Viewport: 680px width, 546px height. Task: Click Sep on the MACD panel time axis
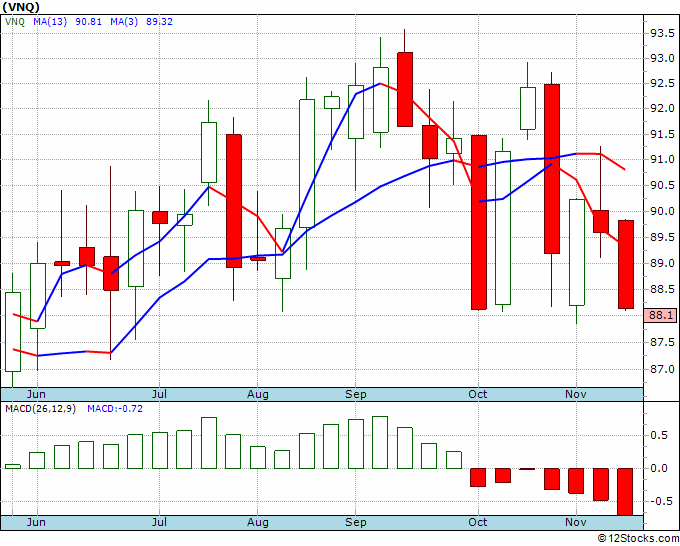356,522
